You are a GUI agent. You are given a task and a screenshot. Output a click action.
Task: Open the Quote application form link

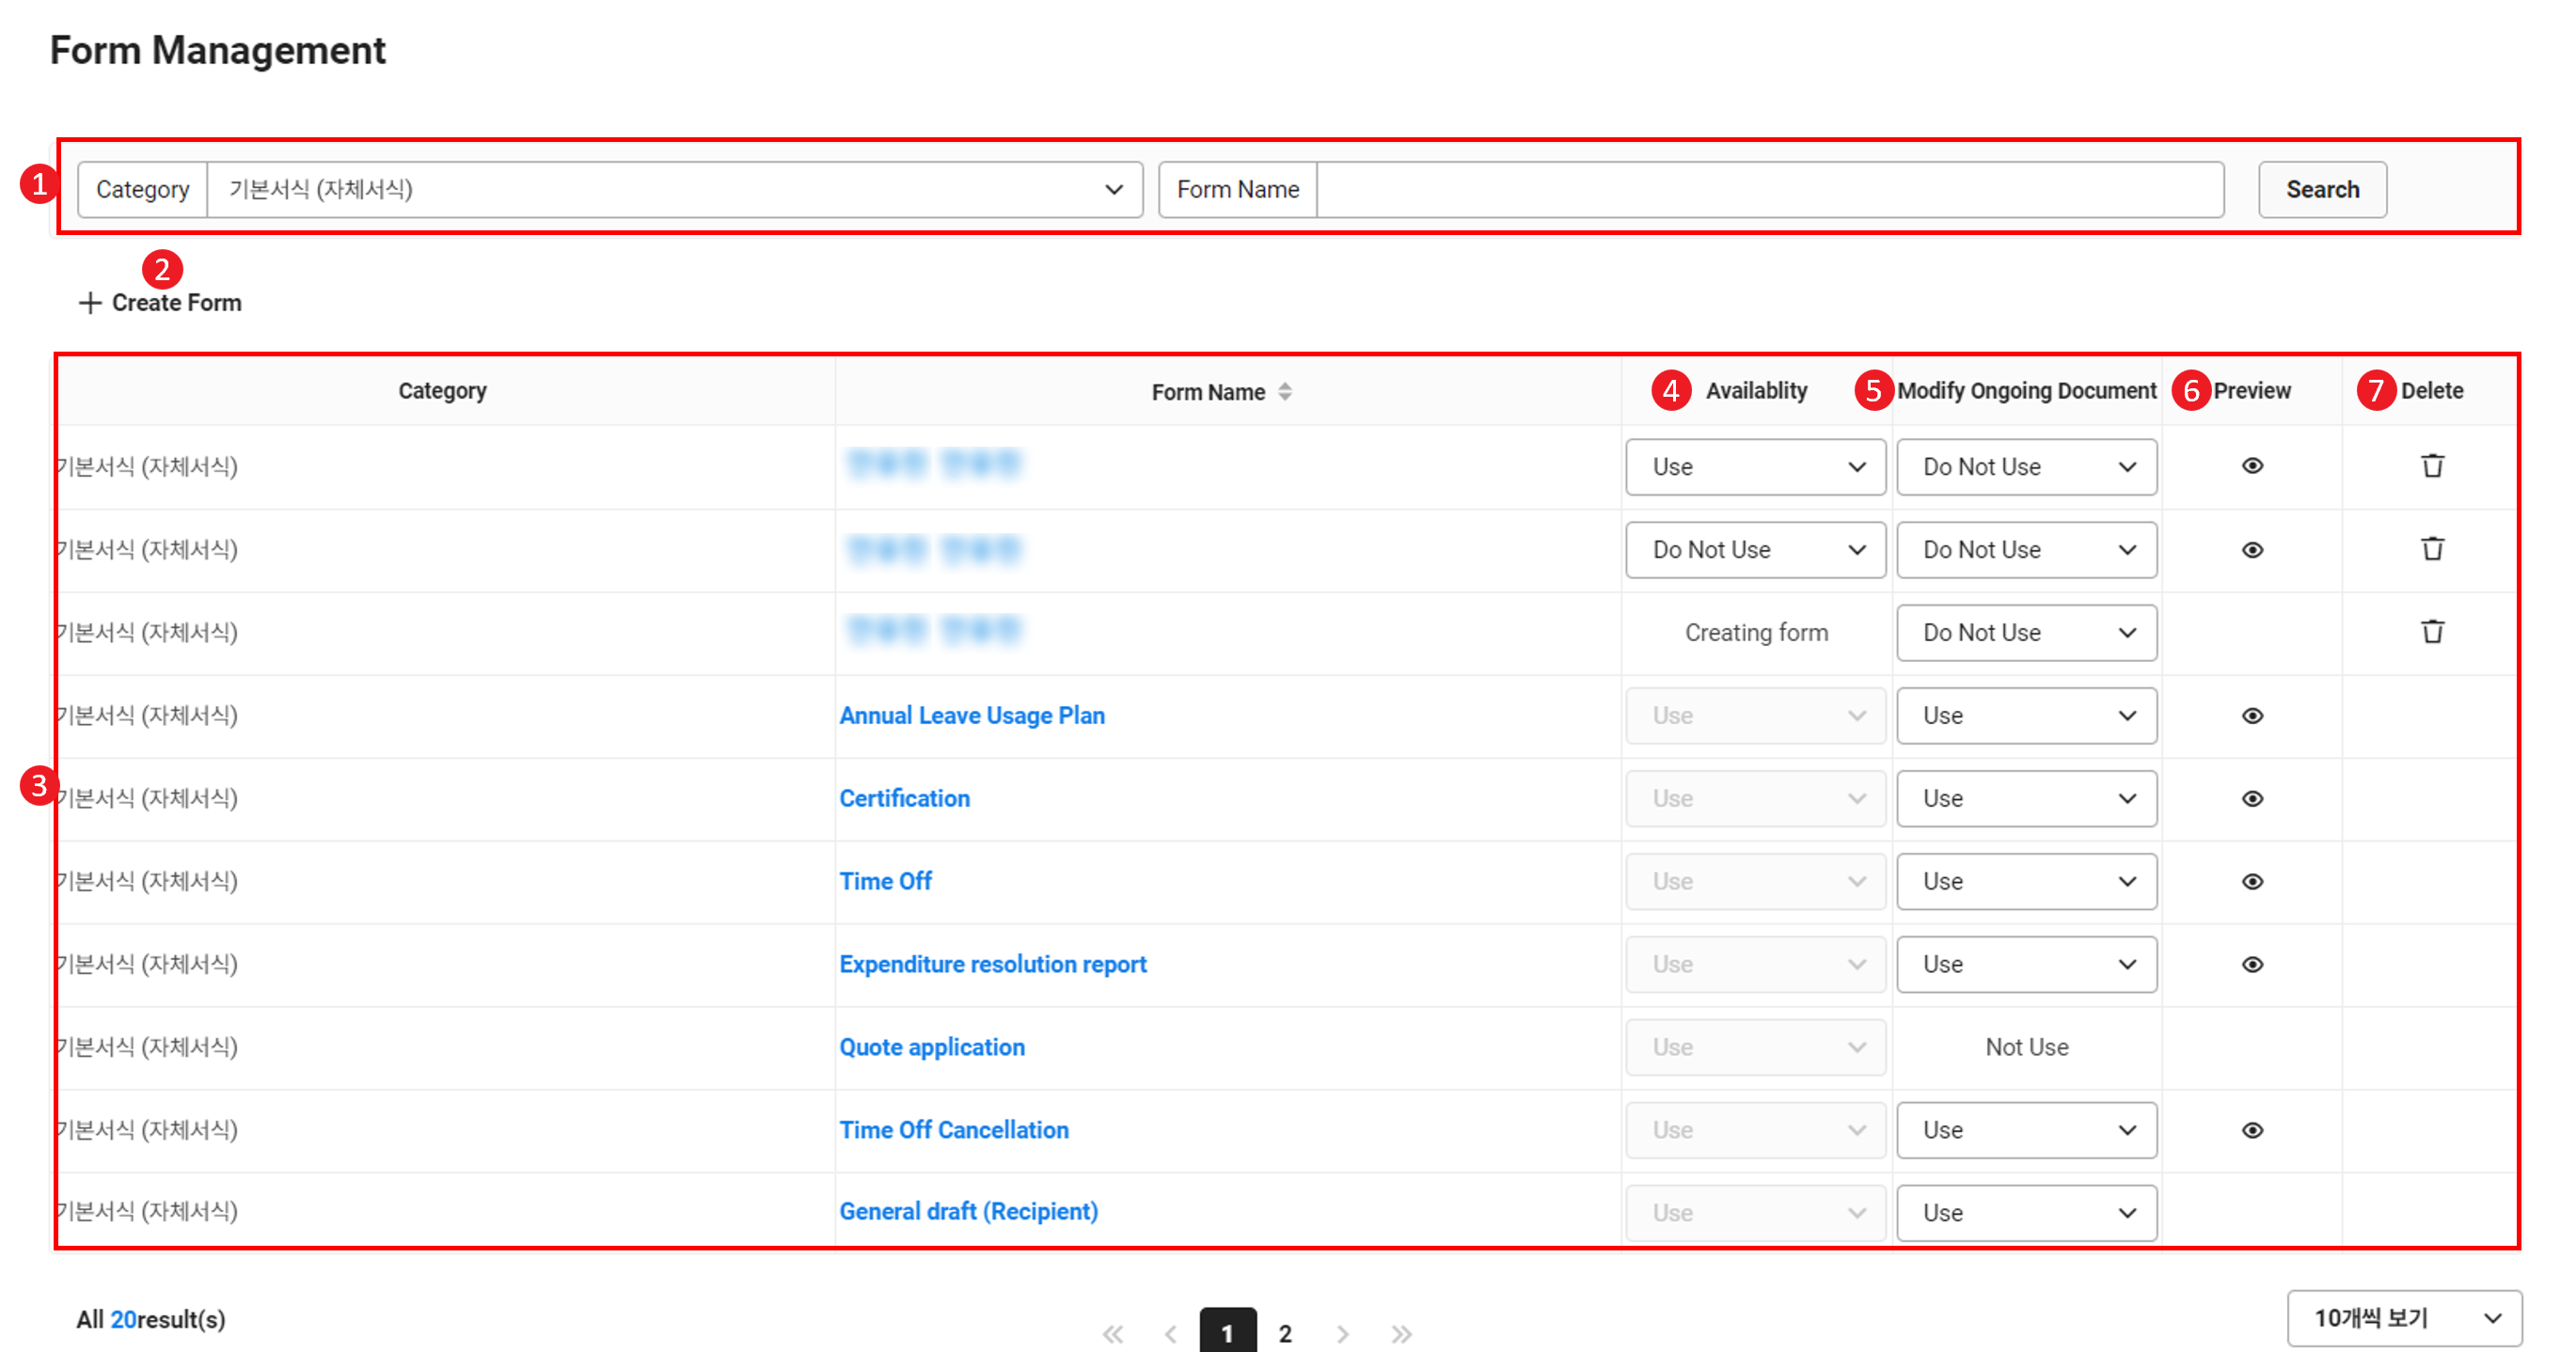pos(931,1047)
